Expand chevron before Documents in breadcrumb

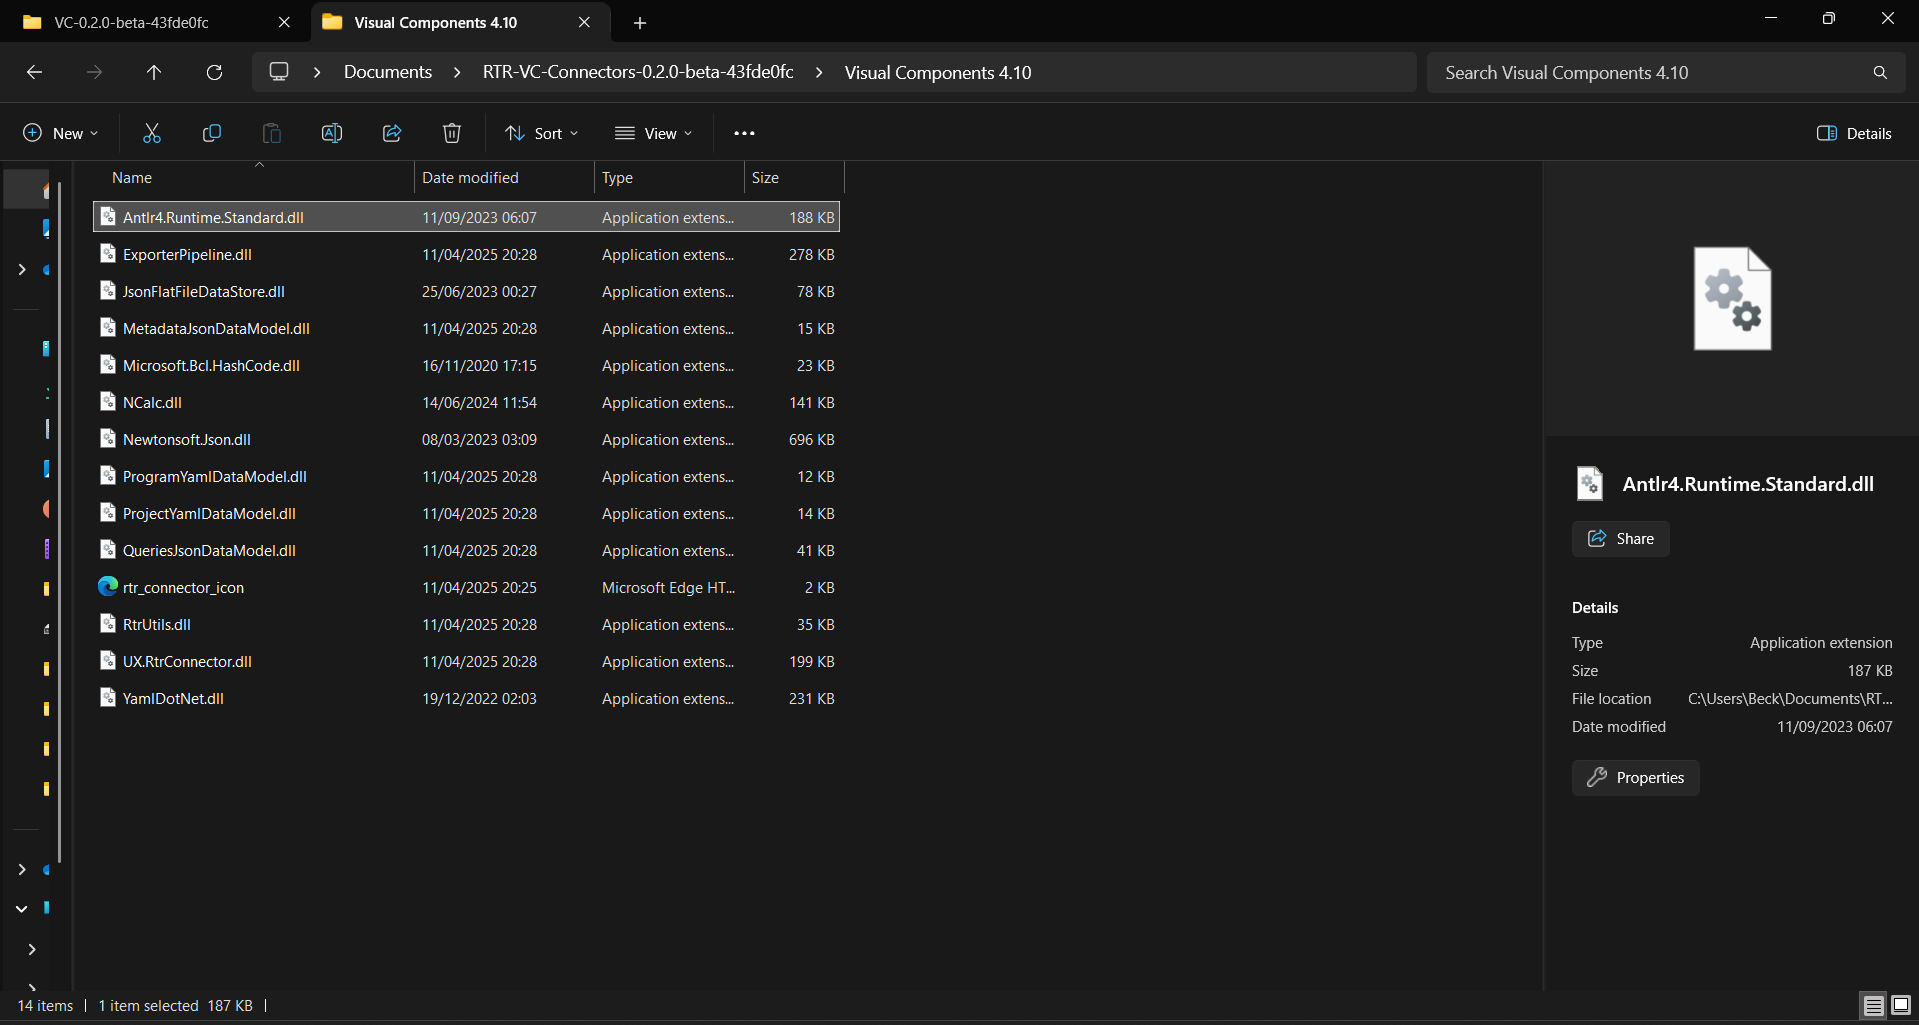coord(317,72)
